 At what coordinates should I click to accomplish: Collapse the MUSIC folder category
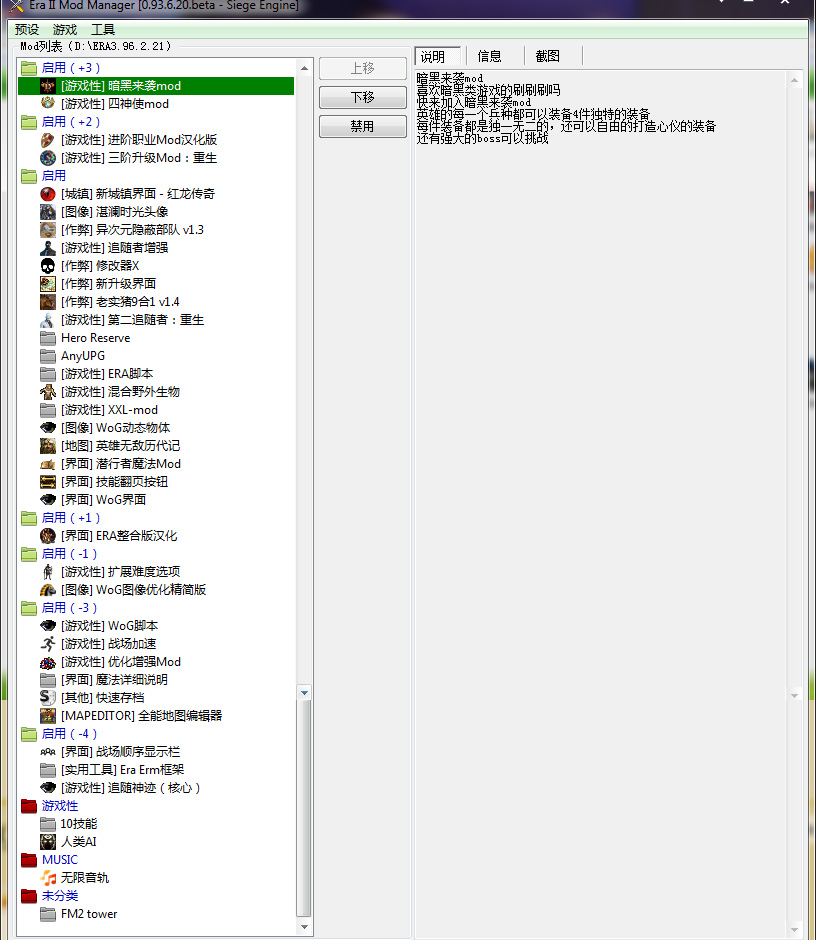coord(29,860)
